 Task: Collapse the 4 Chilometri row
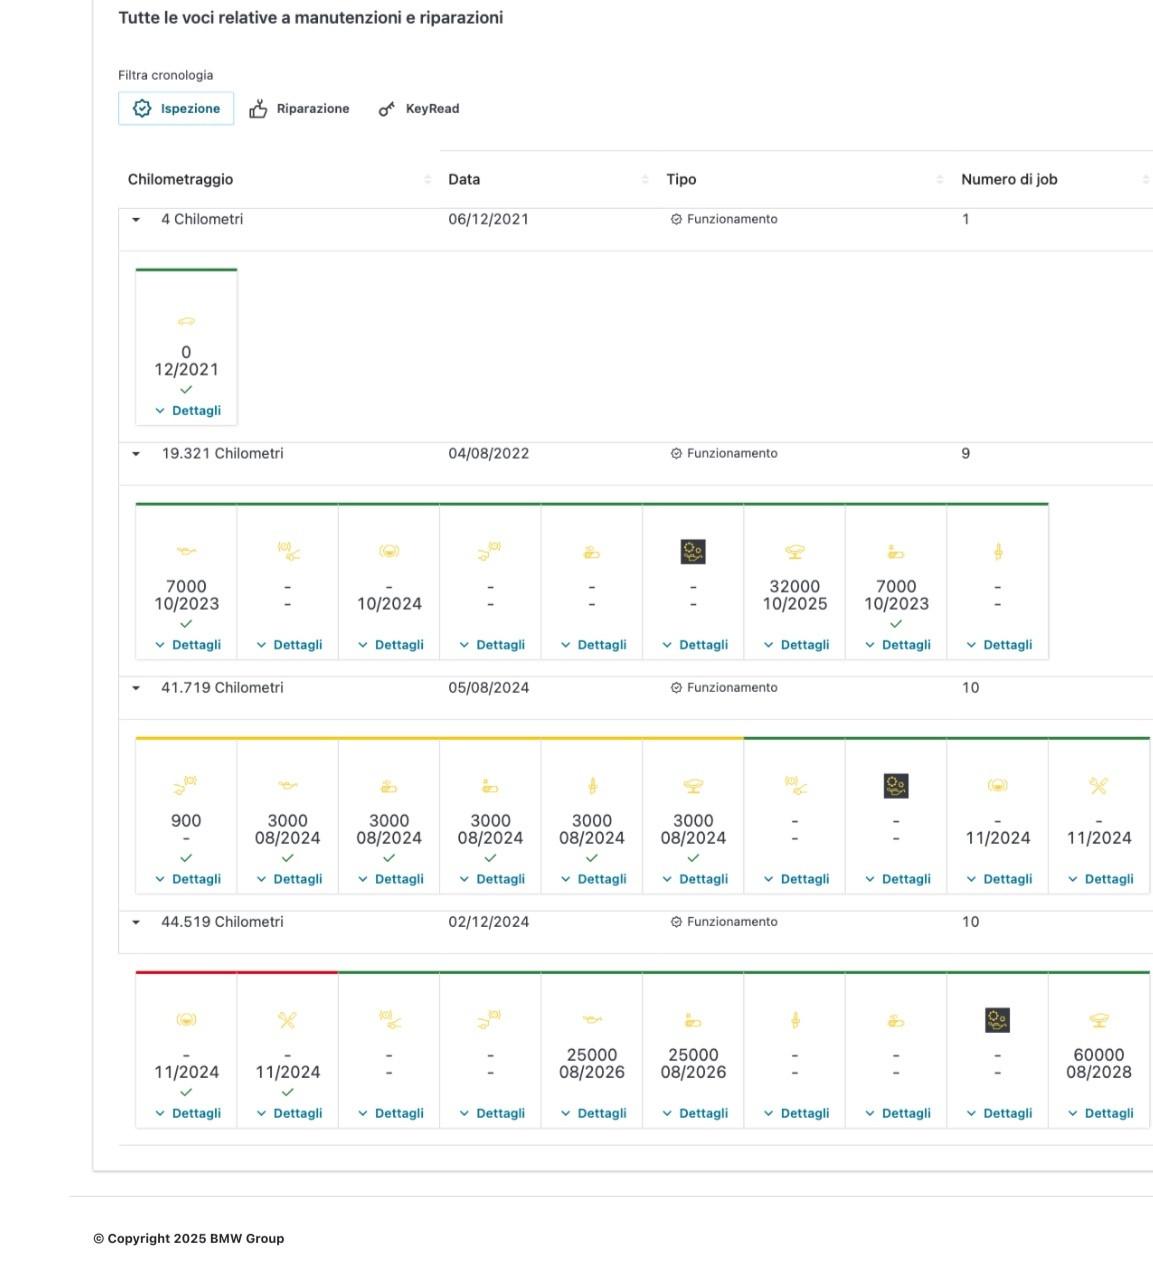136,220
